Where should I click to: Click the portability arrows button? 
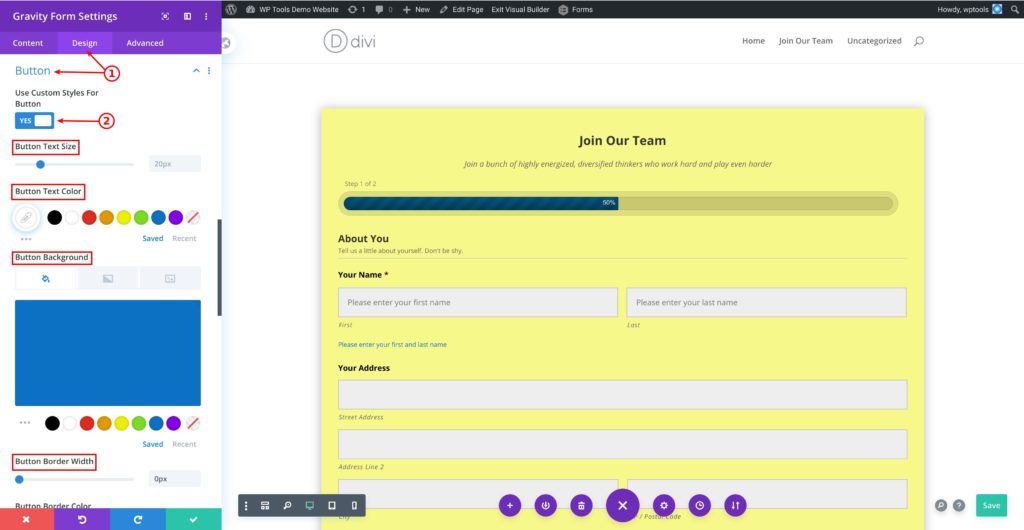point(735,505)
